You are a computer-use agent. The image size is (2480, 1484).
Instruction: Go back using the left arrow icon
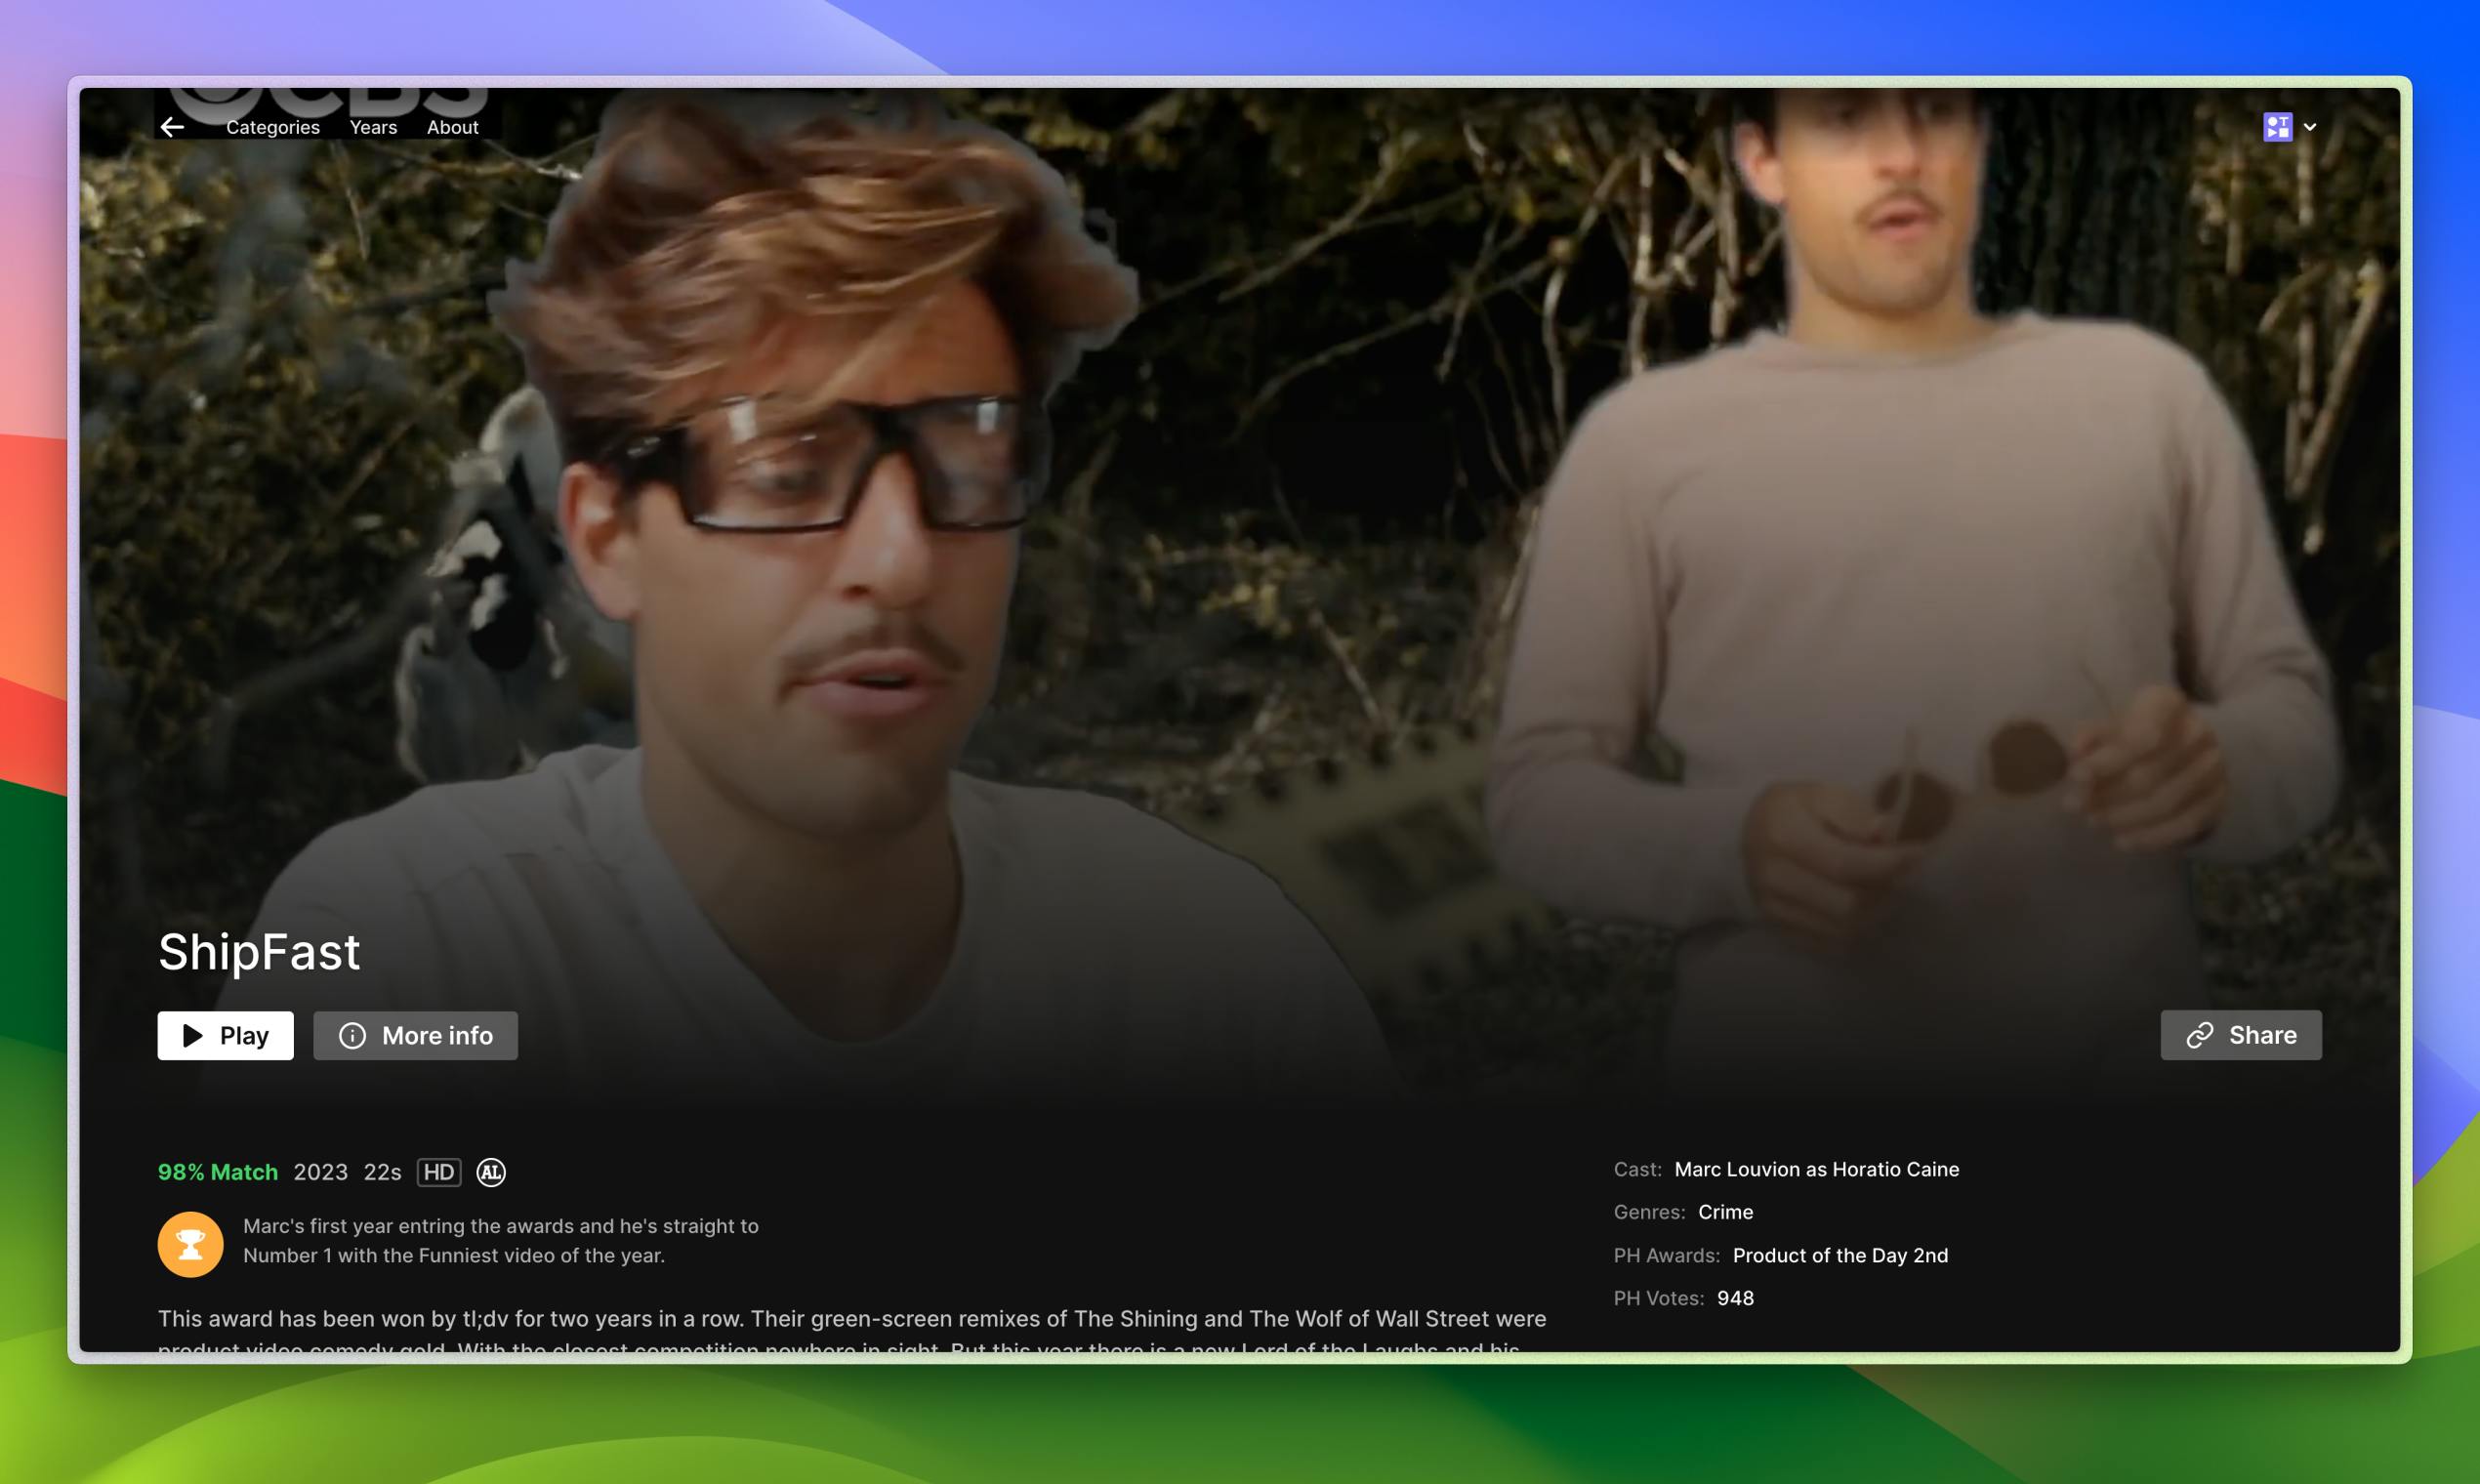[172, 127]
